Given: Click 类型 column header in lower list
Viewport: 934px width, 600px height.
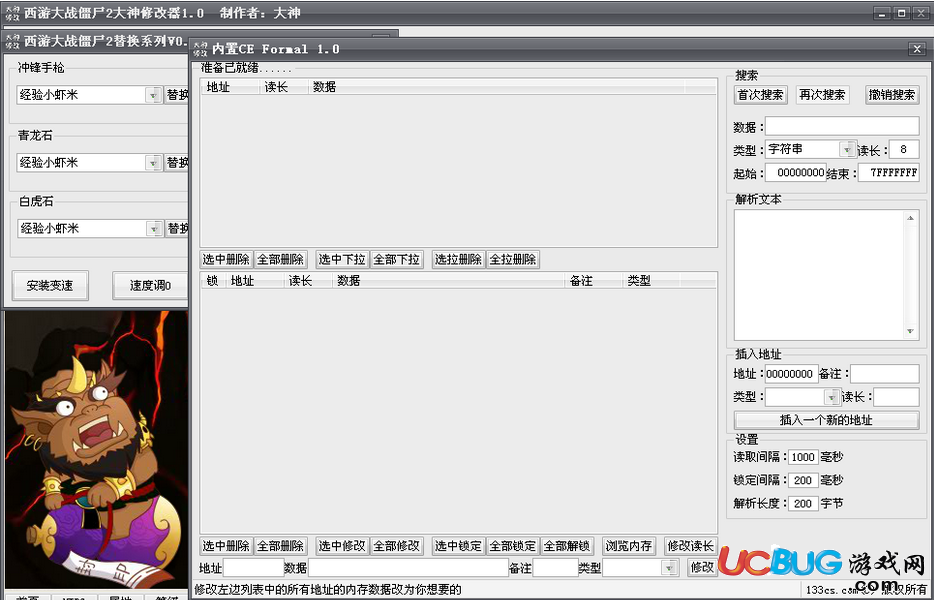Looking at the screenshot, I should pos(650,281).
